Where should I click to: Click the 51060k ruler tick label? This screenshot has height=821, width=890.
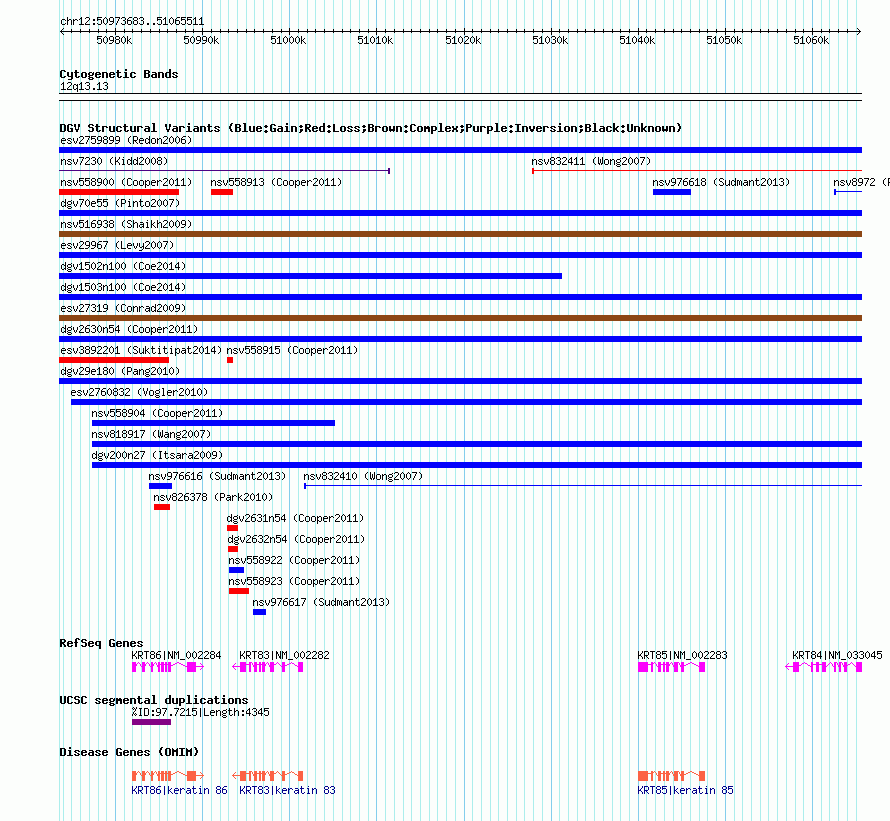(x=811, y=40)
